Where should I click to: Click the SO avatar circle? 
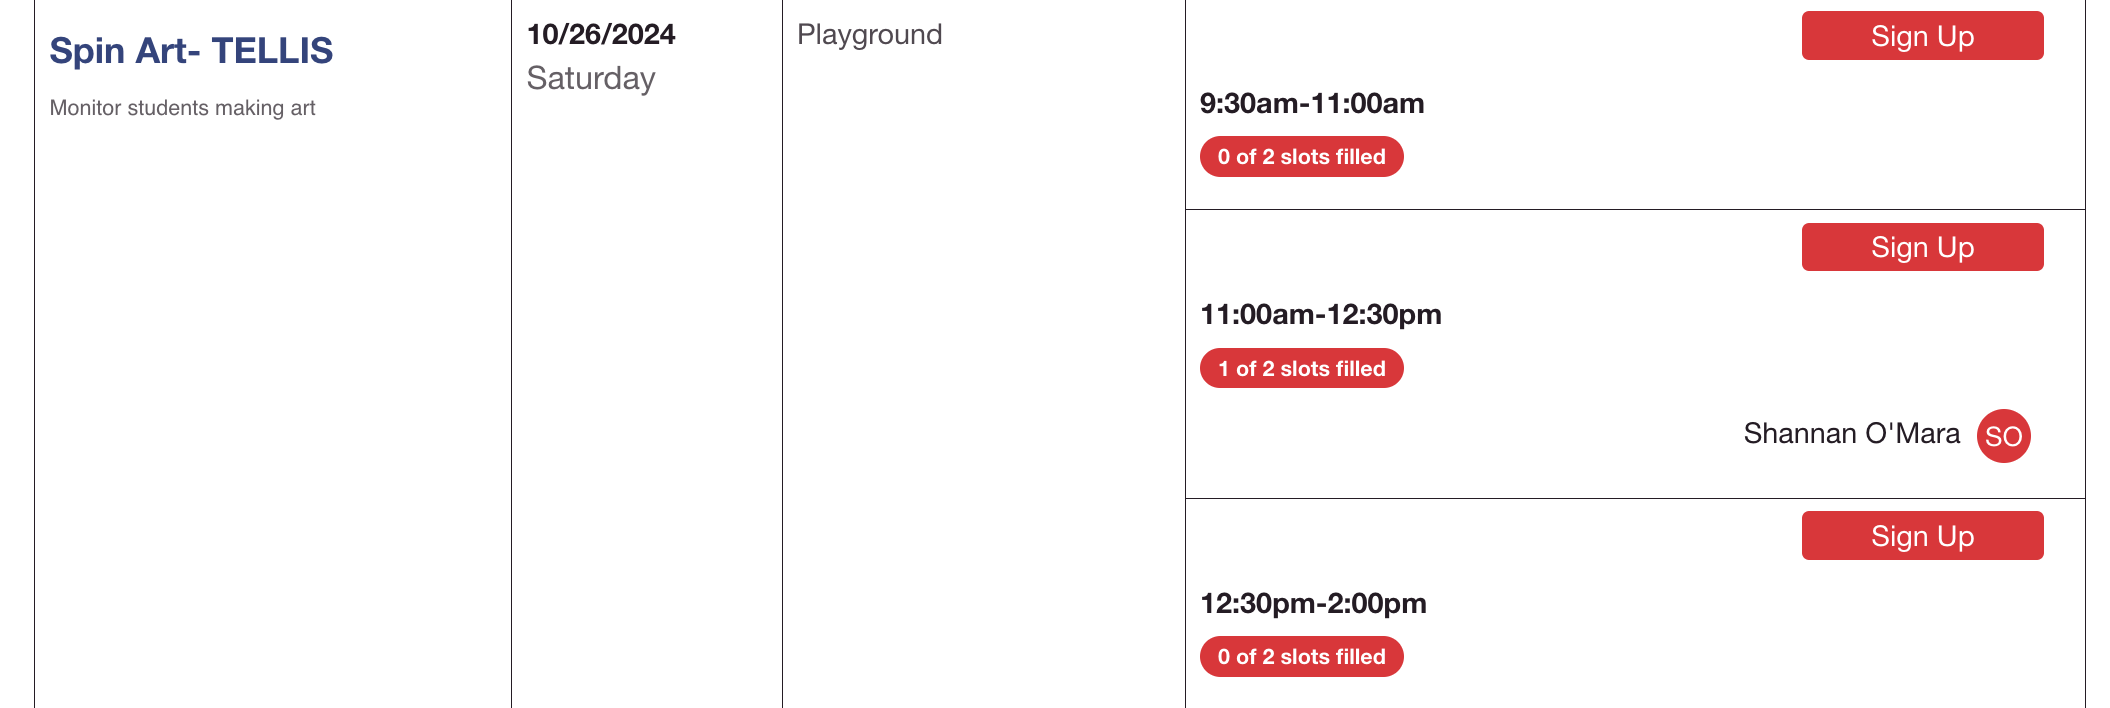click(x=2003, y=436)
